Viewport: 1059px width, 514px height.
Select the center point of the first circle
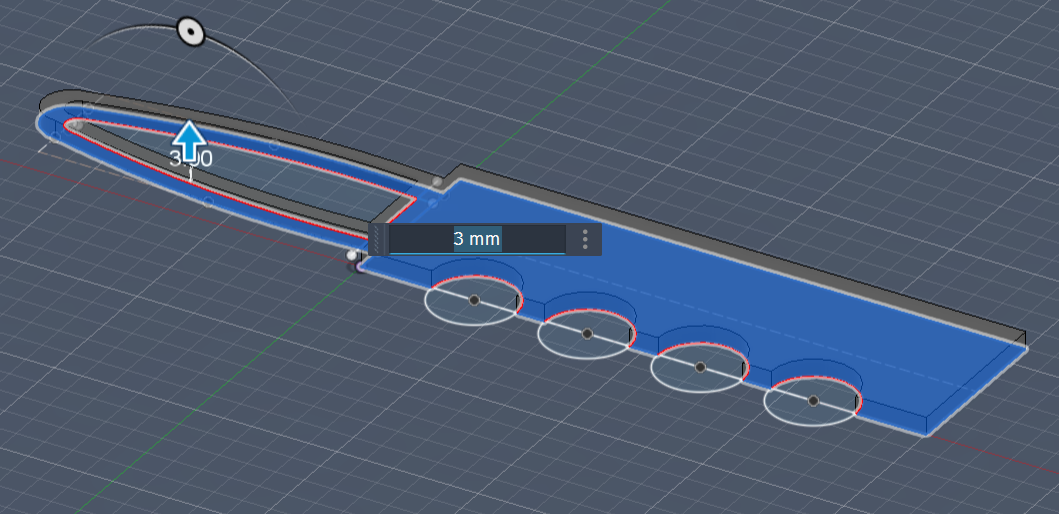pos(474,300)
